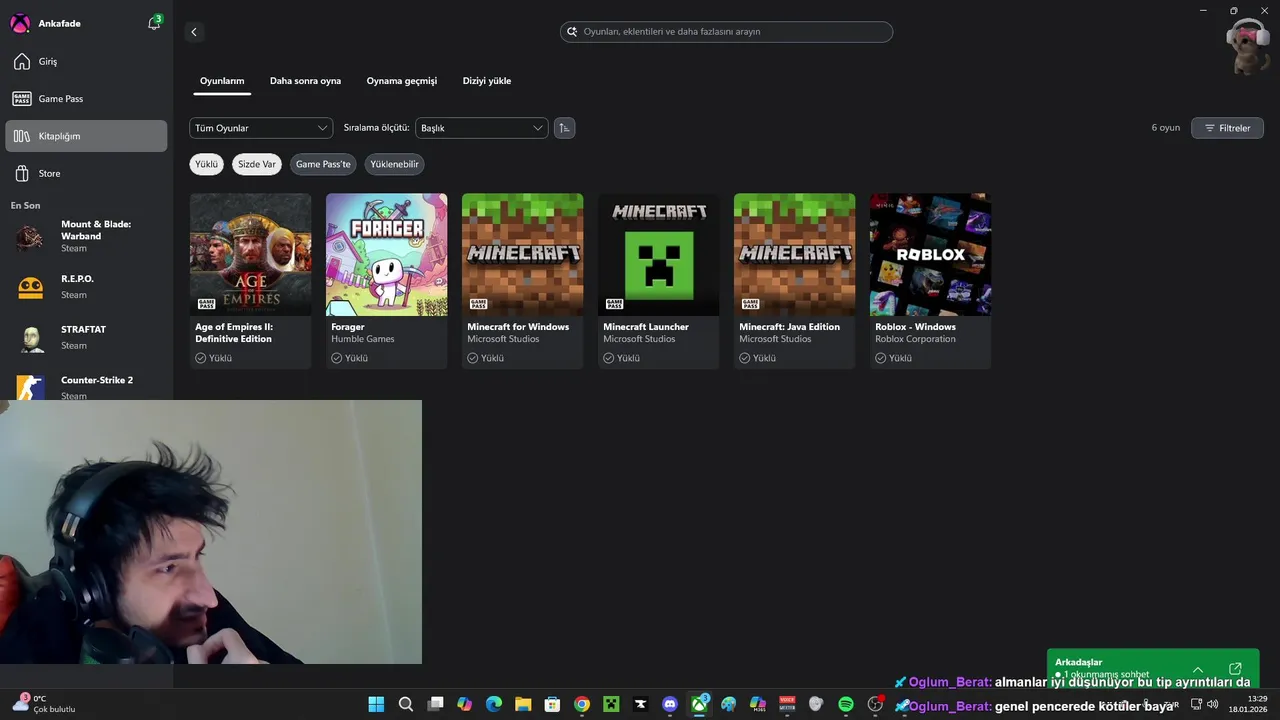Screen dimensions: 1280x720
Task: Toggle sort order direction button
Action: click(x=564, y=128)
